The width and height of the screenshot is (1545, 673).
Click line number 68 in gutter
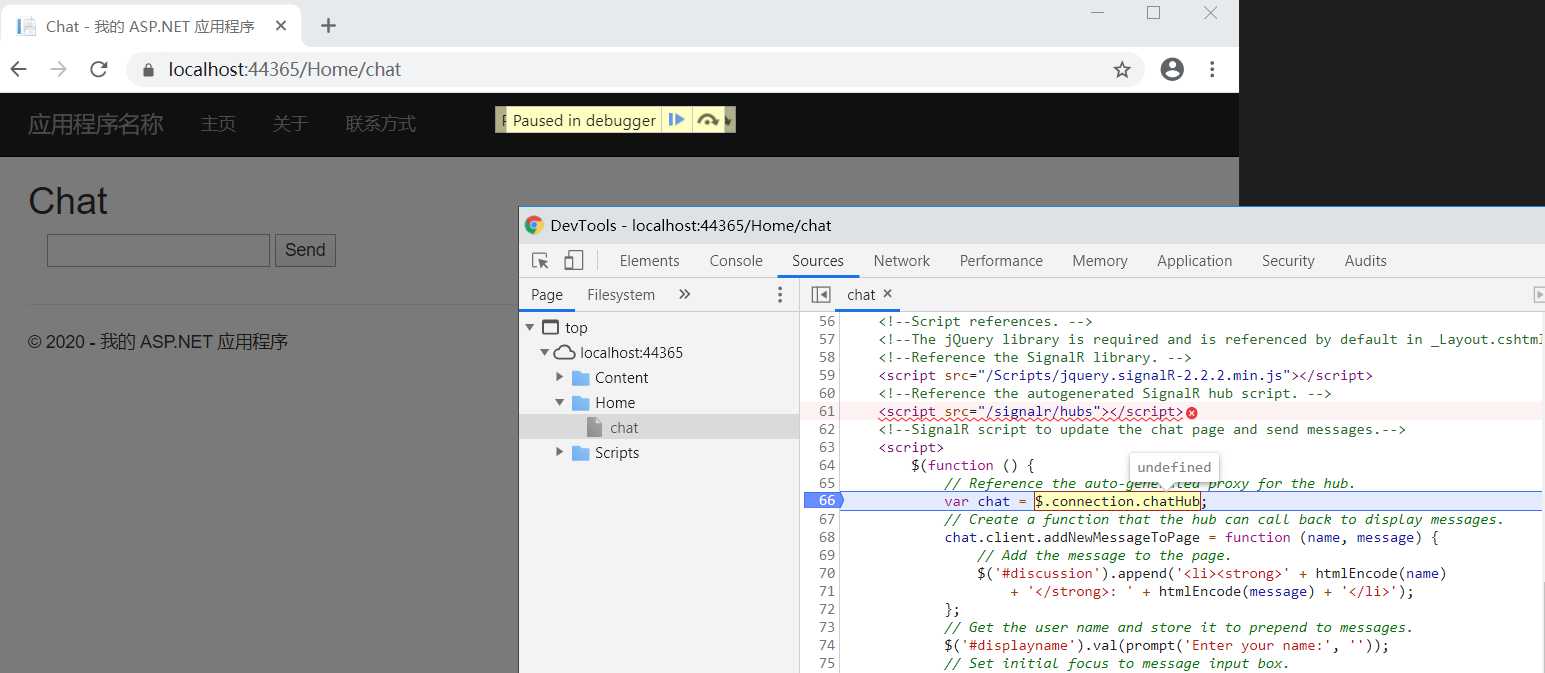click(826, 537)
